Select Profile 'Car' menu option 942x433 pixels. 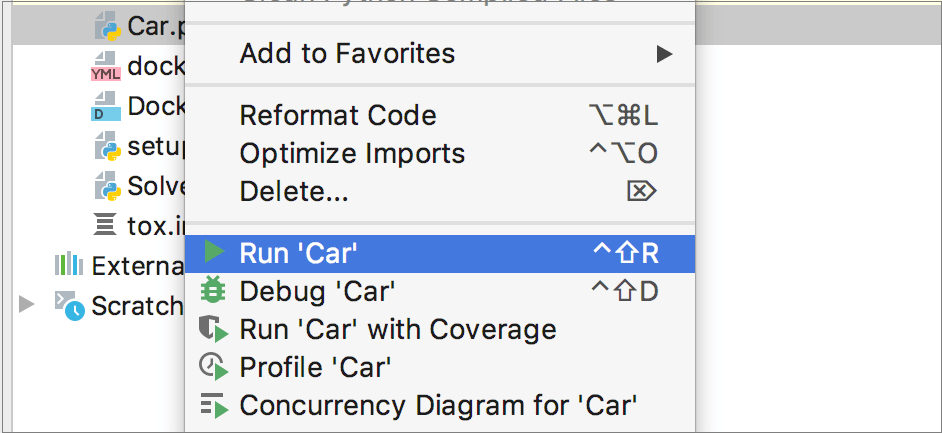tap(315, 367)
